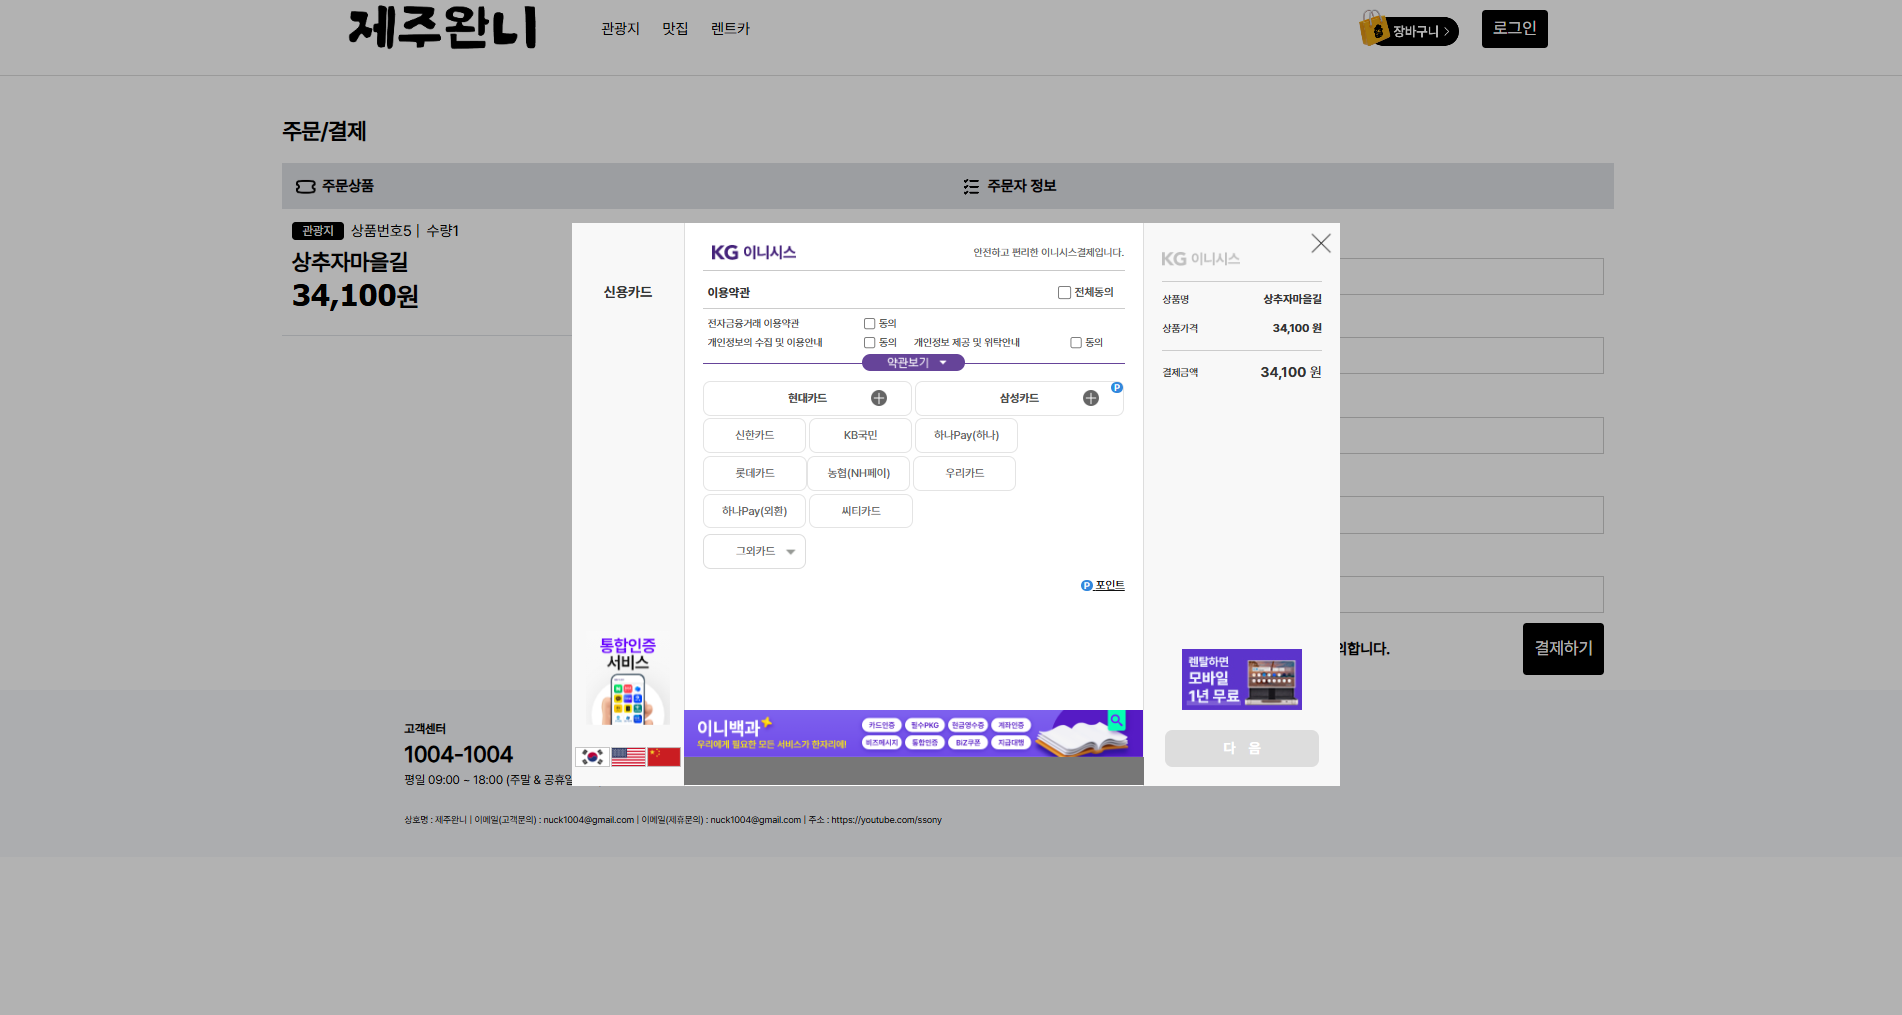This screenshot has height=1015, width=1902.
Task: Click the 제주완니 site logo
Action: 443,27
